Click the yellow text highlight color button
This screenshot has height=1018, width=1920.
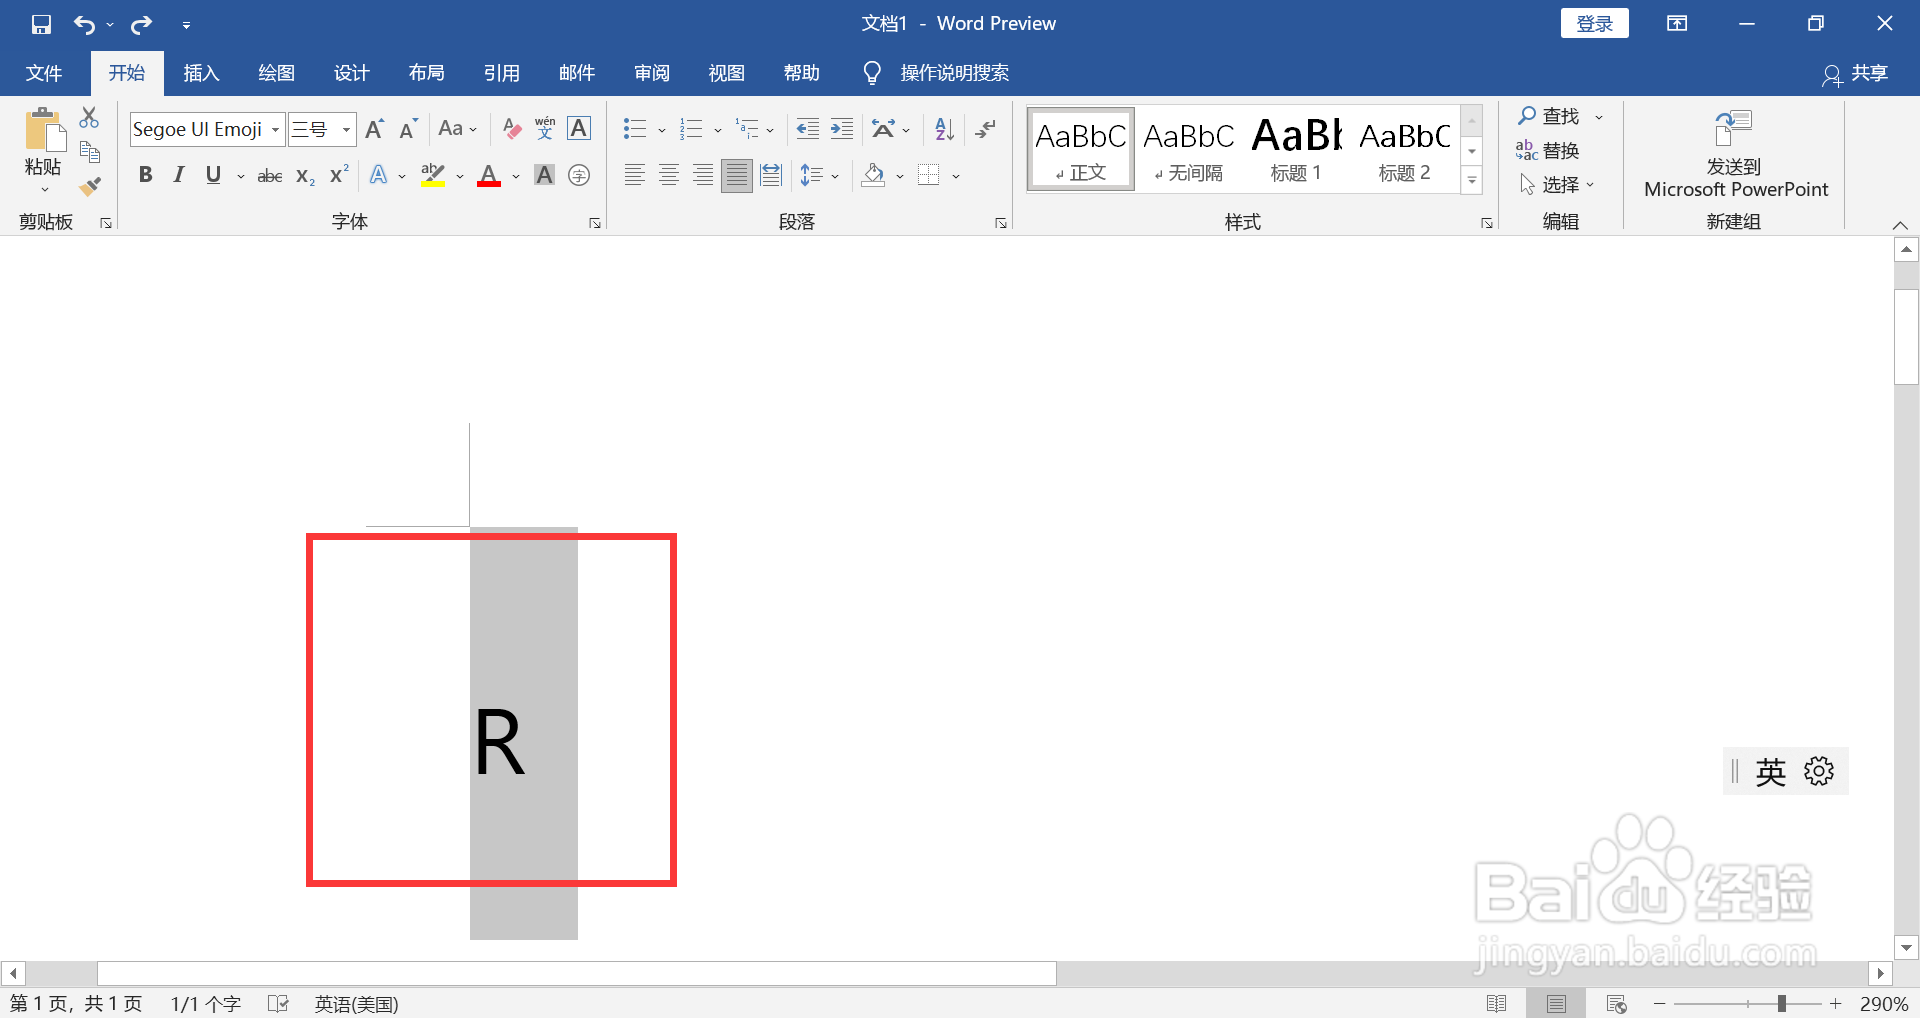[433, 176]
